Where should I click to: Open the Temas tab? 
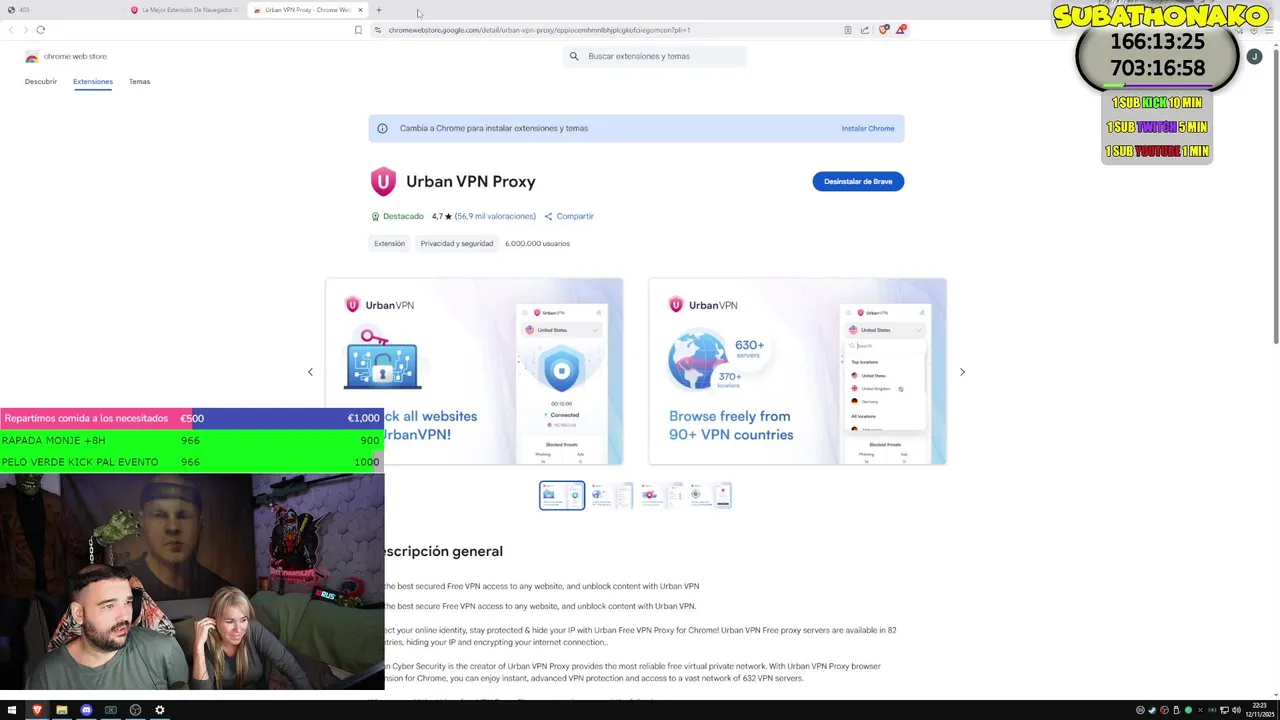click(139, 81)
